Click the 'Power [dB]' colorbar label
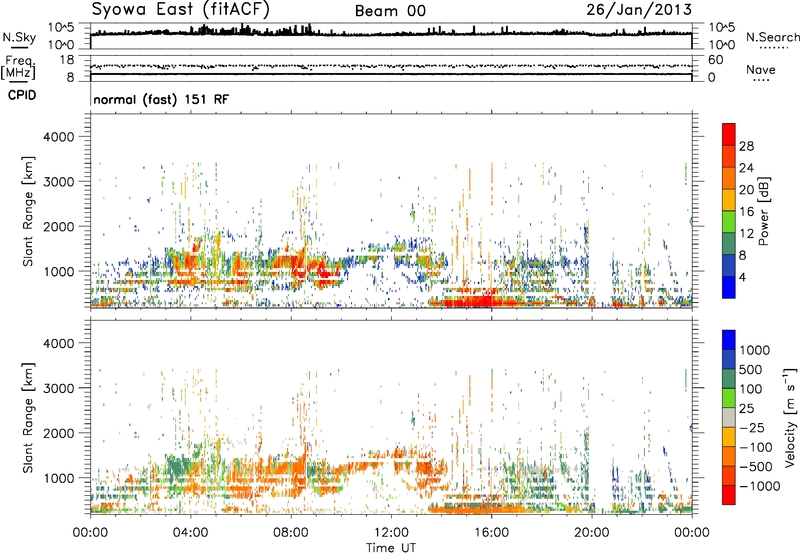The image size is (800, 554). click(764, 211)
